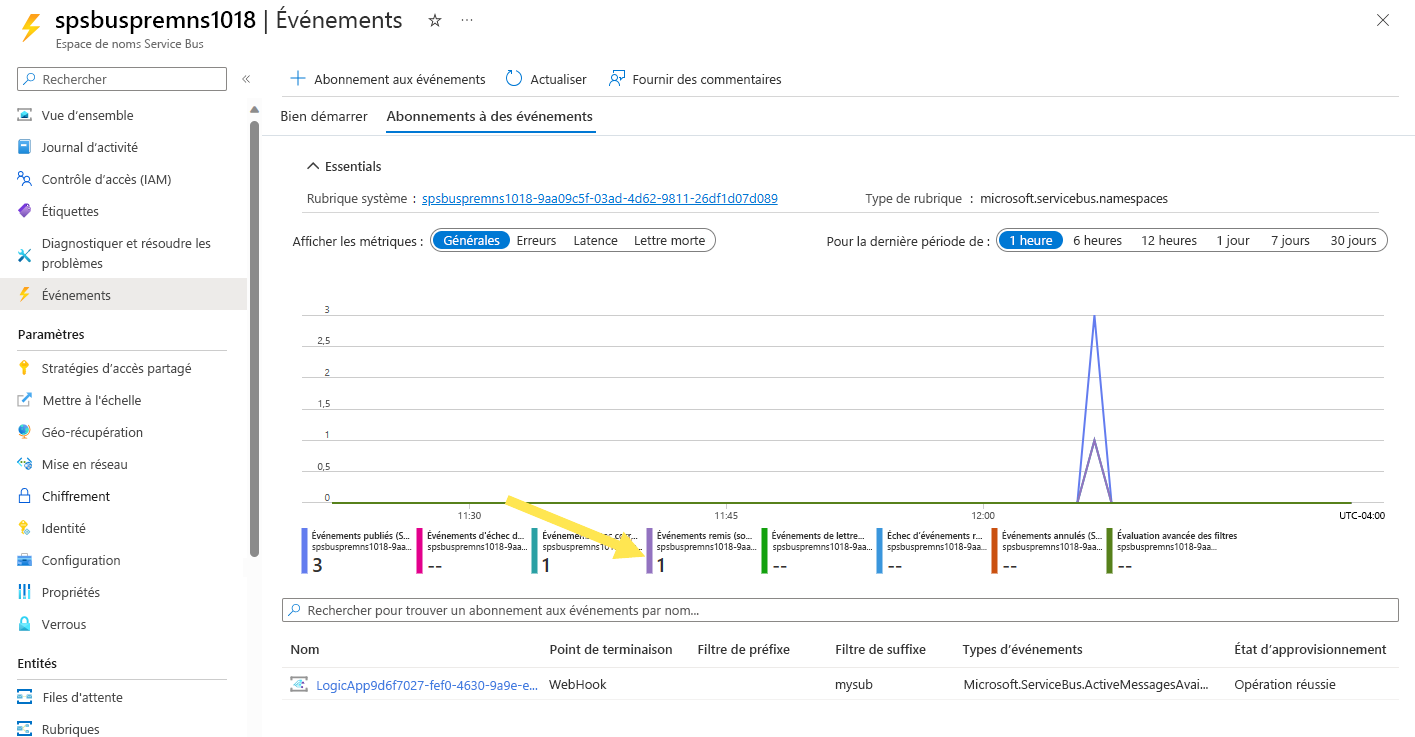
Task: Click the Événements remis purple legend swatch
Action: click(649, 551)
